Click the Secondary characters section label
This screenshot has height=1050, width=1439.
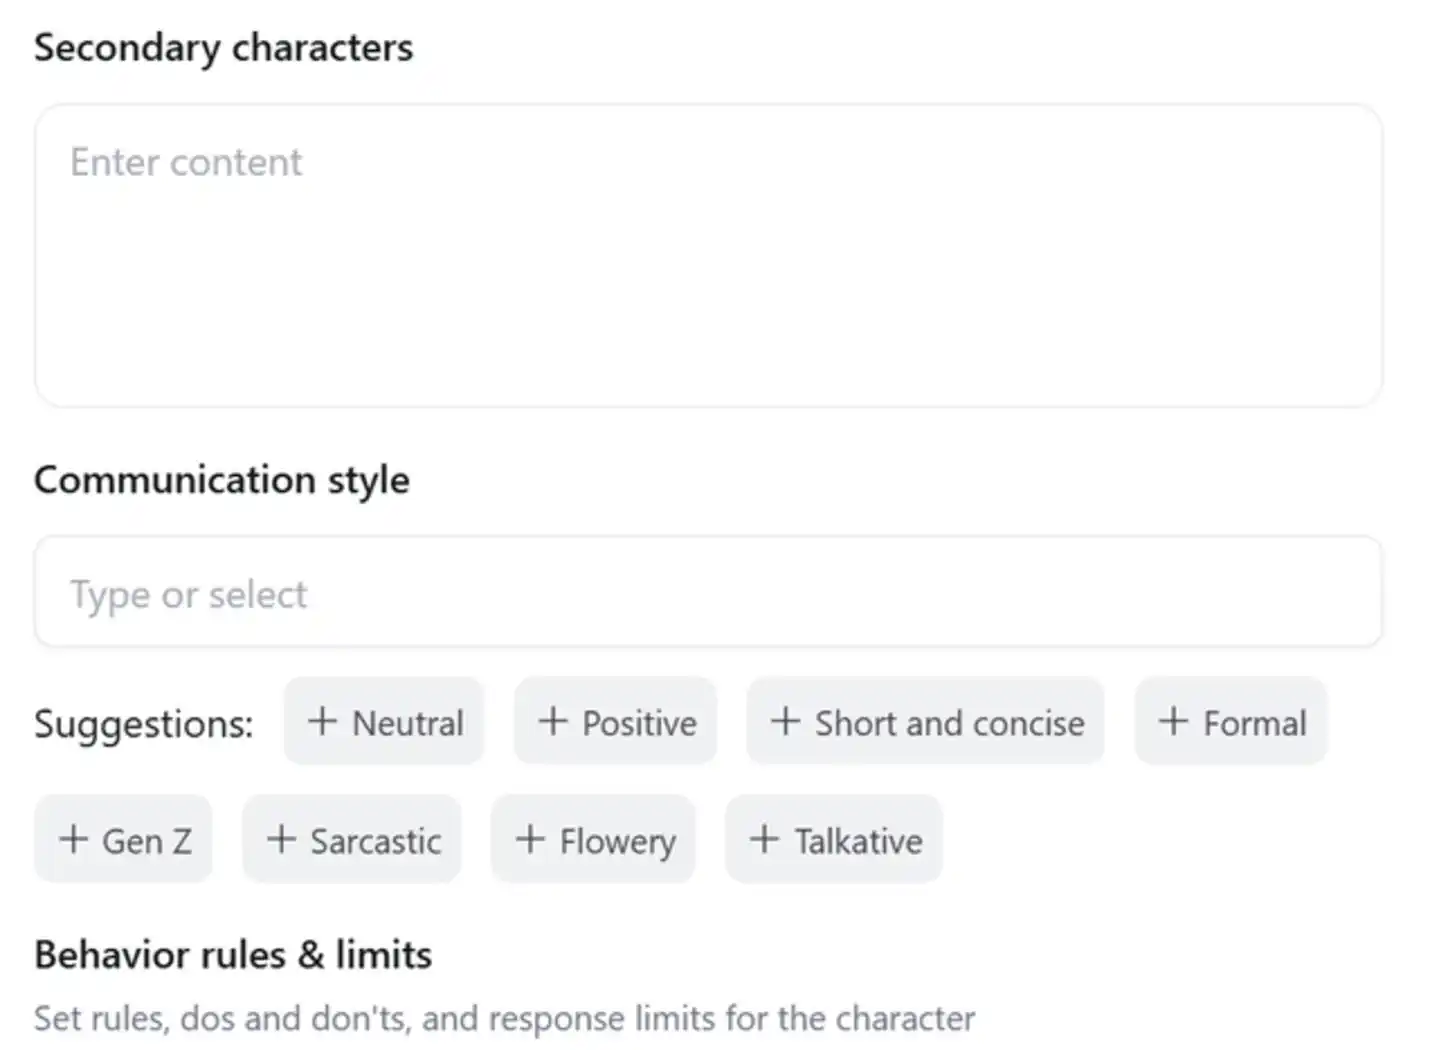click(224, 48)
